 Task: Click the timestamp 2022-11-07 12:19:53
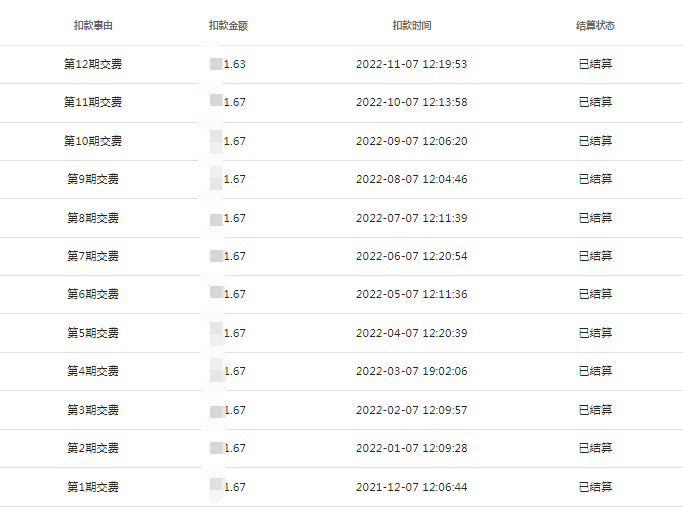[412, 64]
